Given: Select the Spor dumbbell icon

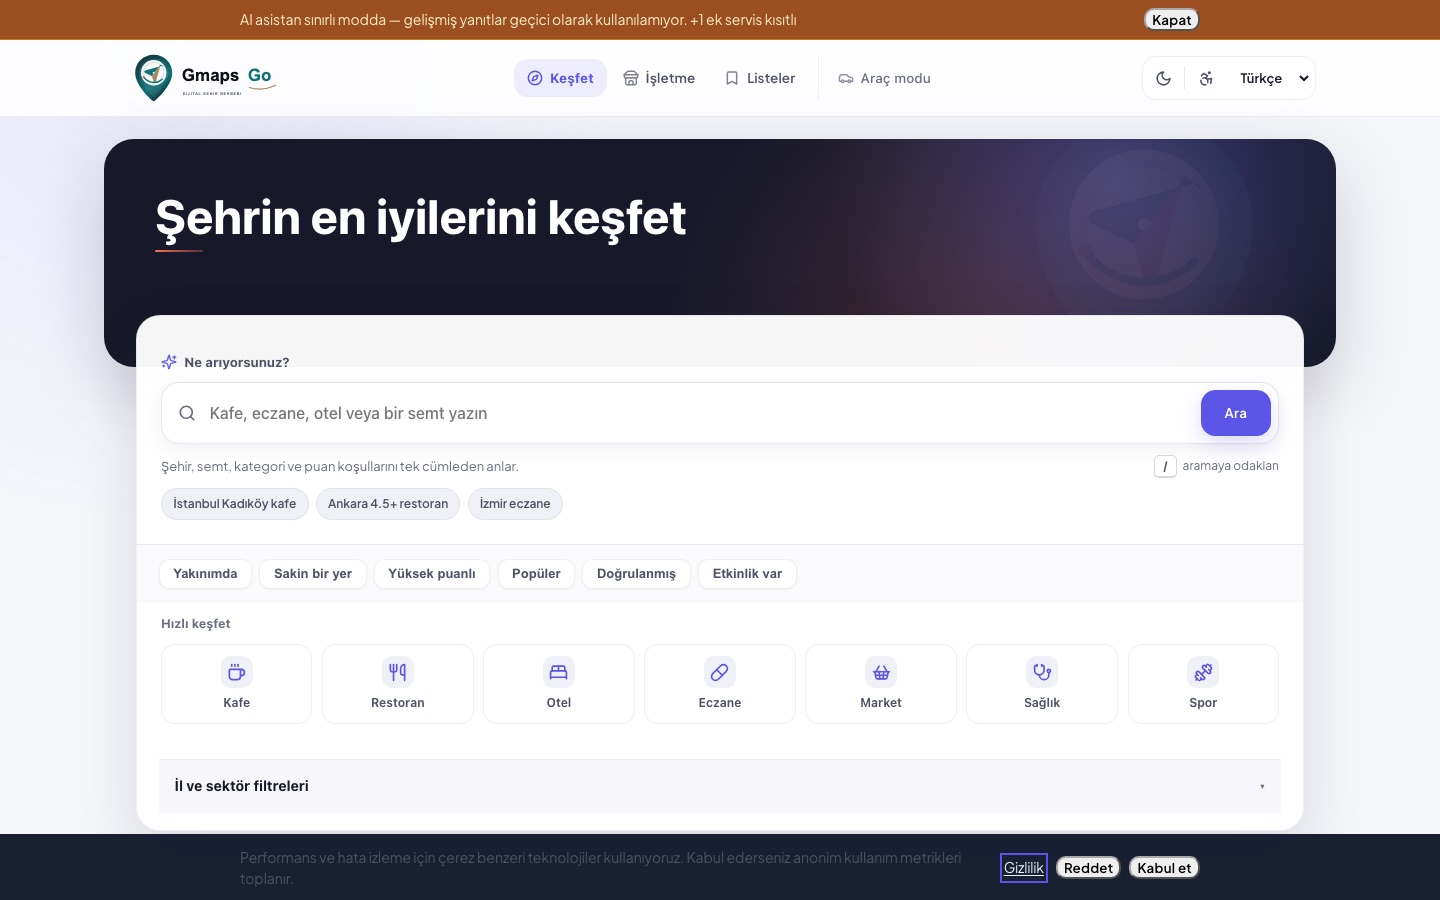Looking at the screenshot, I should [x=1203, y=672].
